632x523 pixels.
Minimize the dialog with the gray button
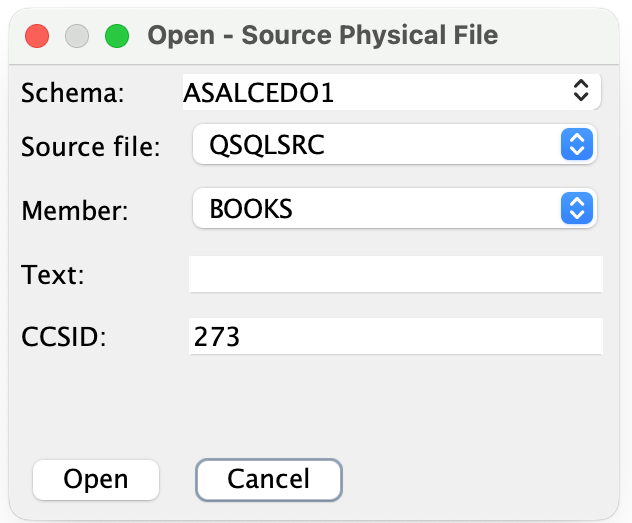coord(77,37)
